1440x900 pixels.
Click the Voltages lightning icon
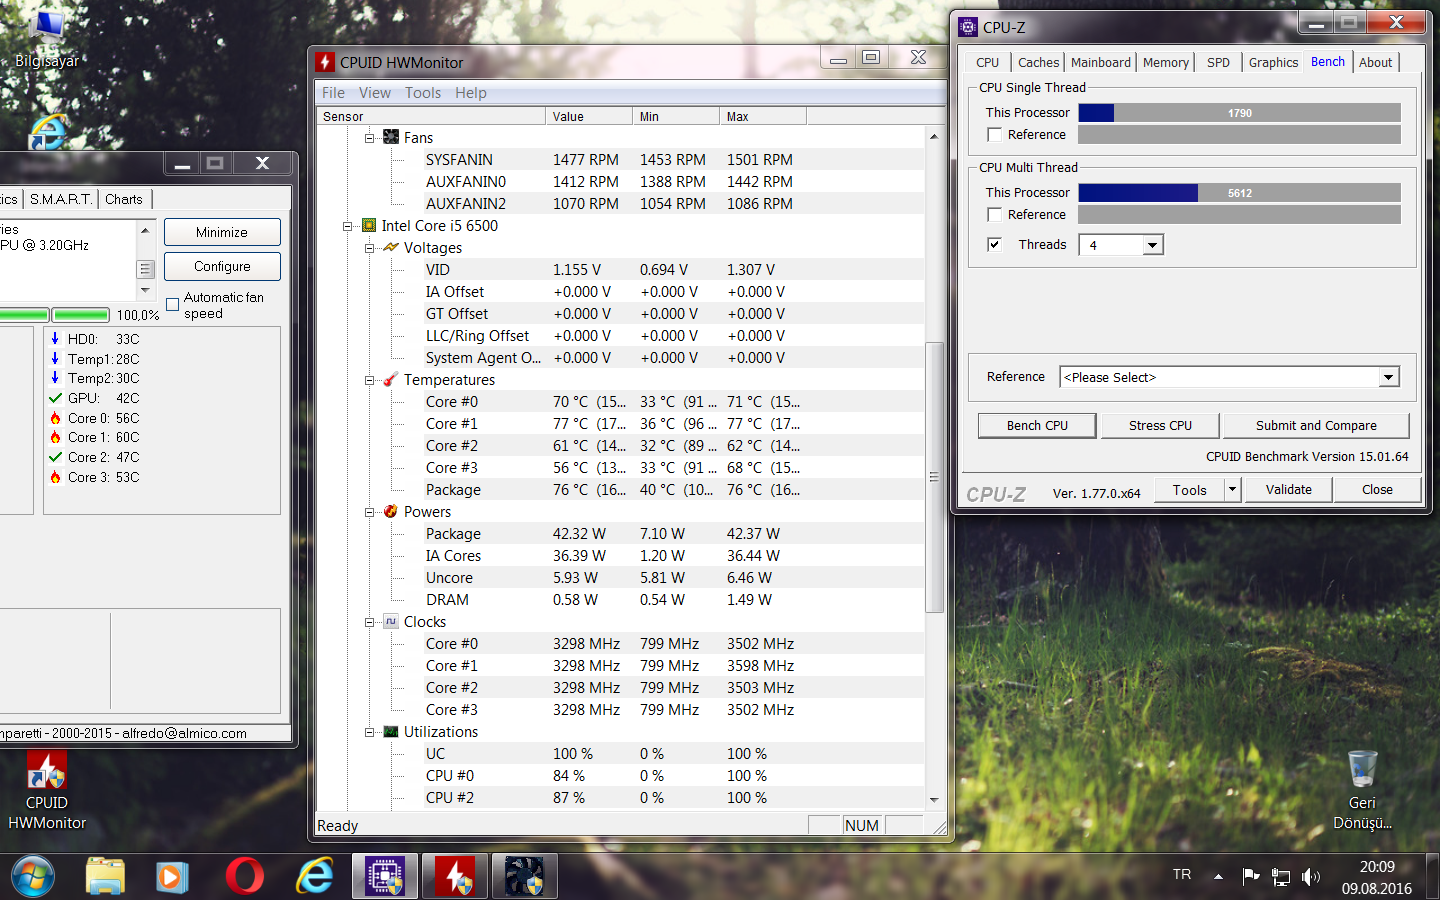point(391,247)
